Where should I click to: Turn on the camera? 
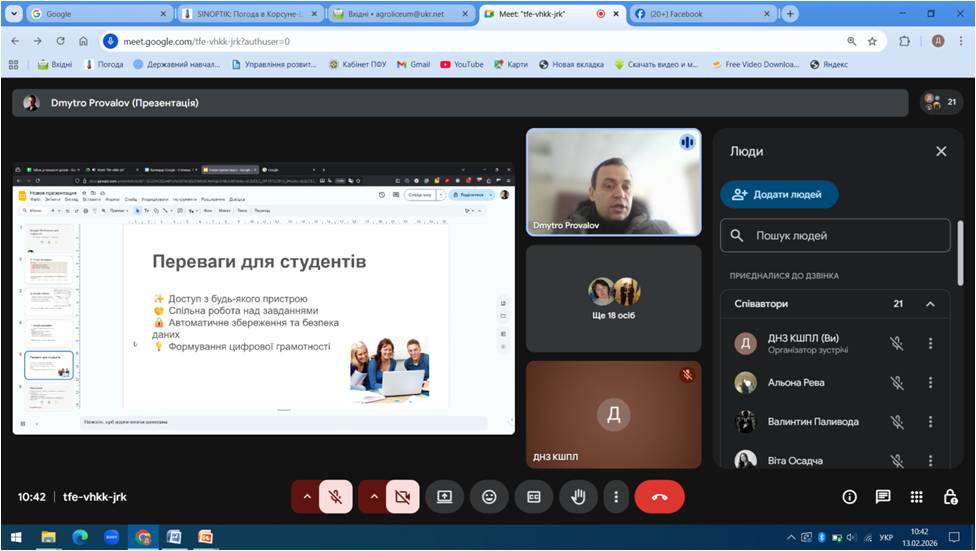[x=403, y=496]
